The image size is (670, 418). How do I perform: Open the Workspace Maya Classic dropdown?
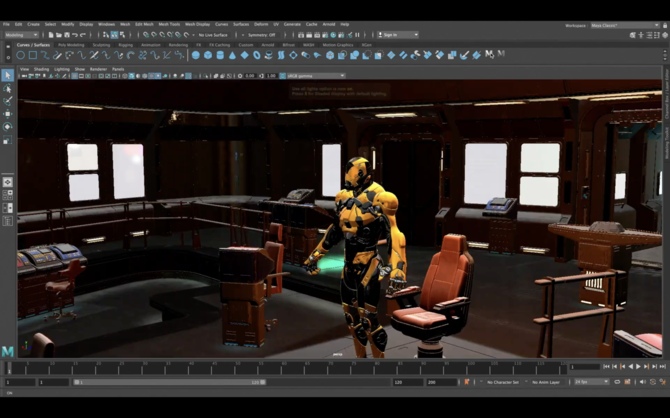[625, 25]
